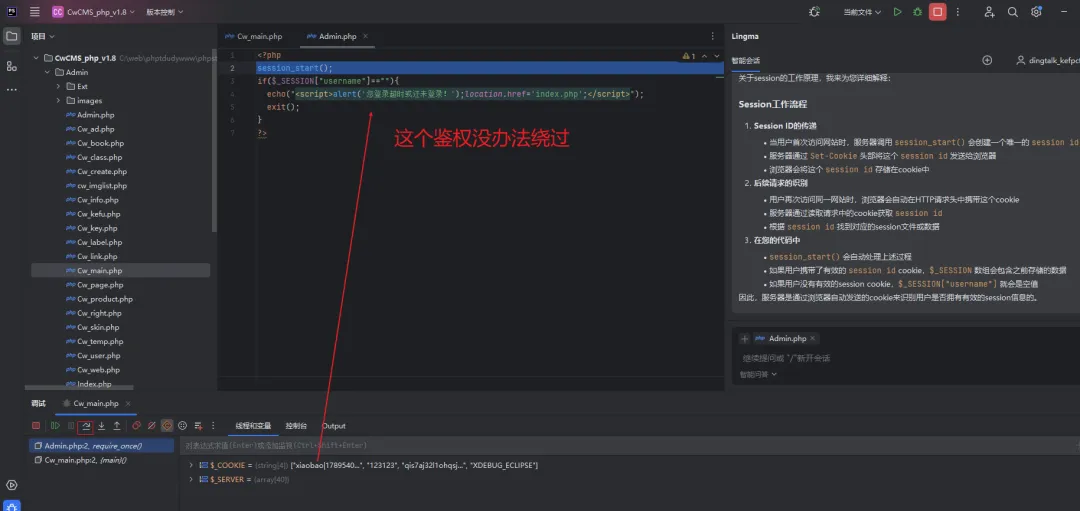Run the current file with green play icon
This screenshot has height=511, width=1080.
pos(897,12)
